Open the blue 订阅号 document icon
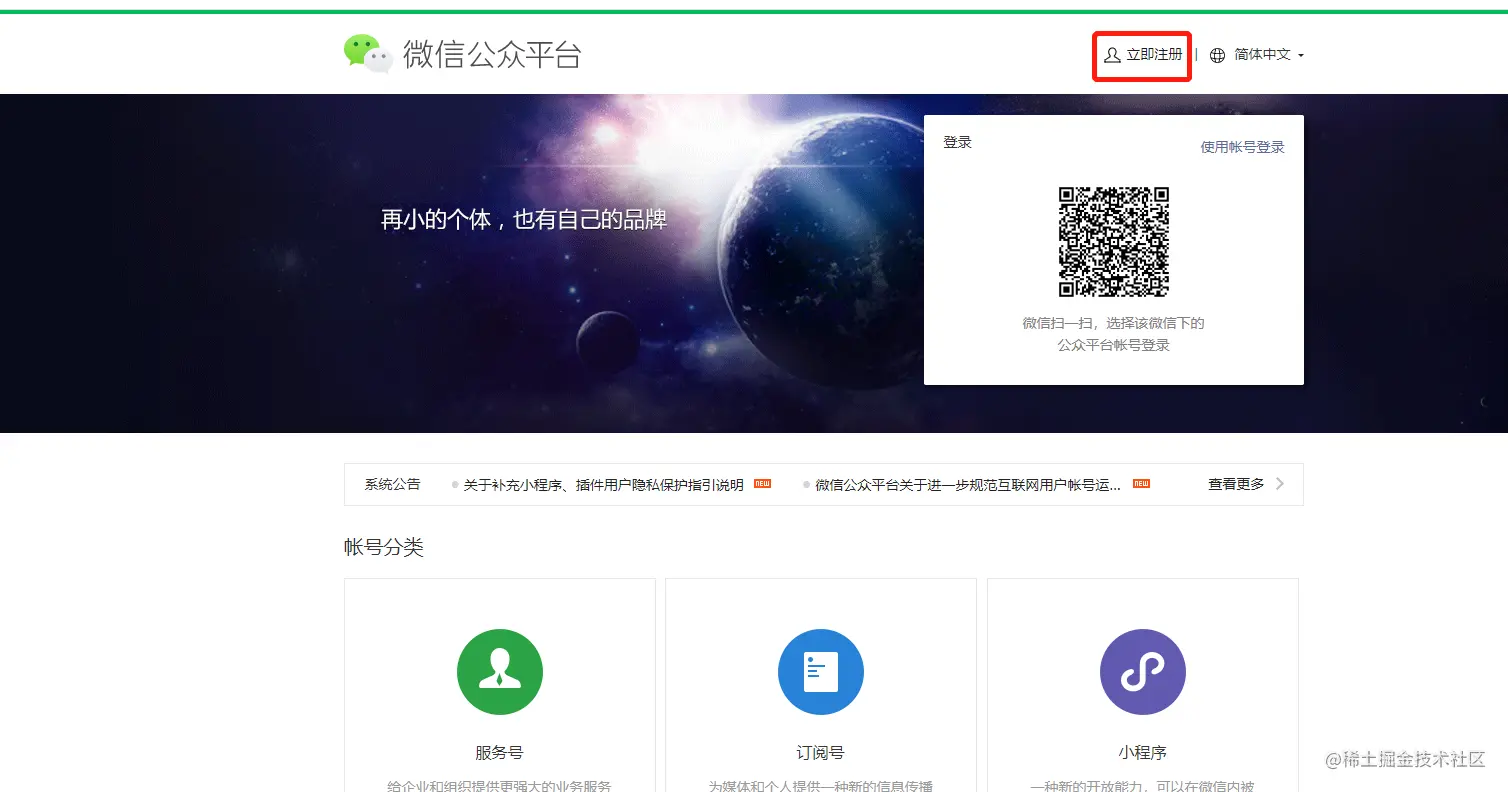 [x=821, y=672]
